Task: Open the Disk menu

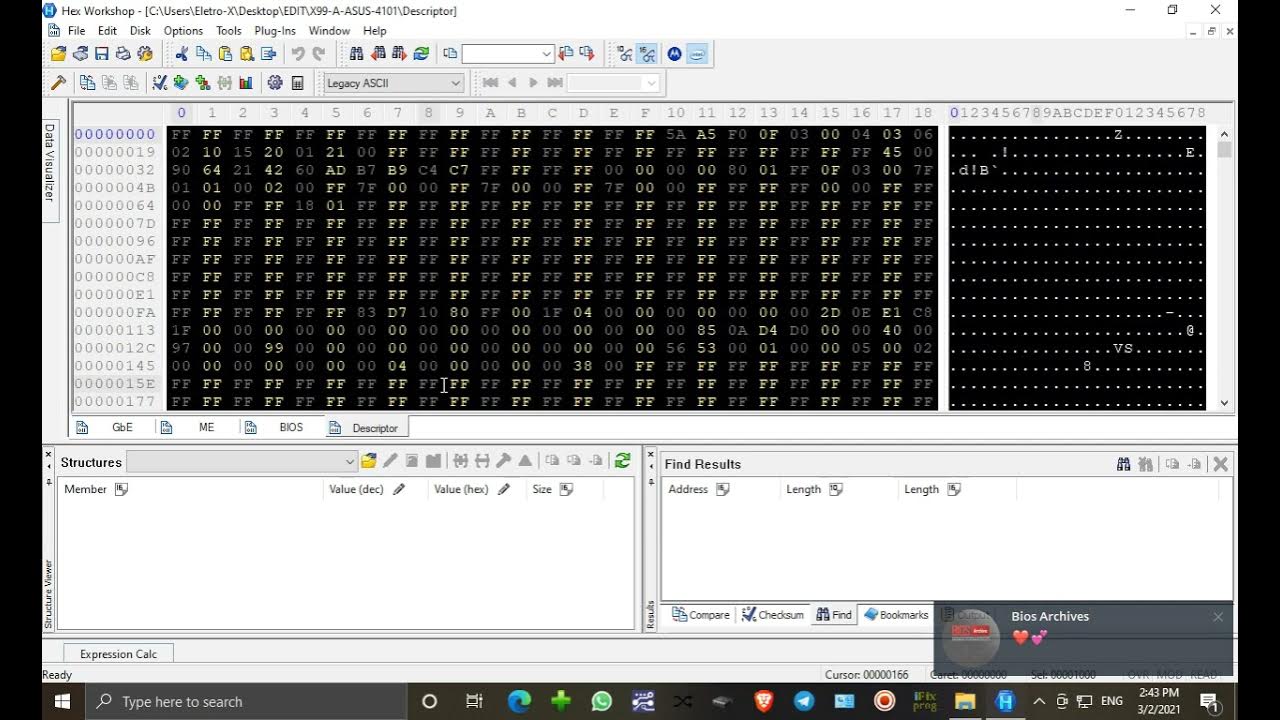Action: [x=140, y=31]
